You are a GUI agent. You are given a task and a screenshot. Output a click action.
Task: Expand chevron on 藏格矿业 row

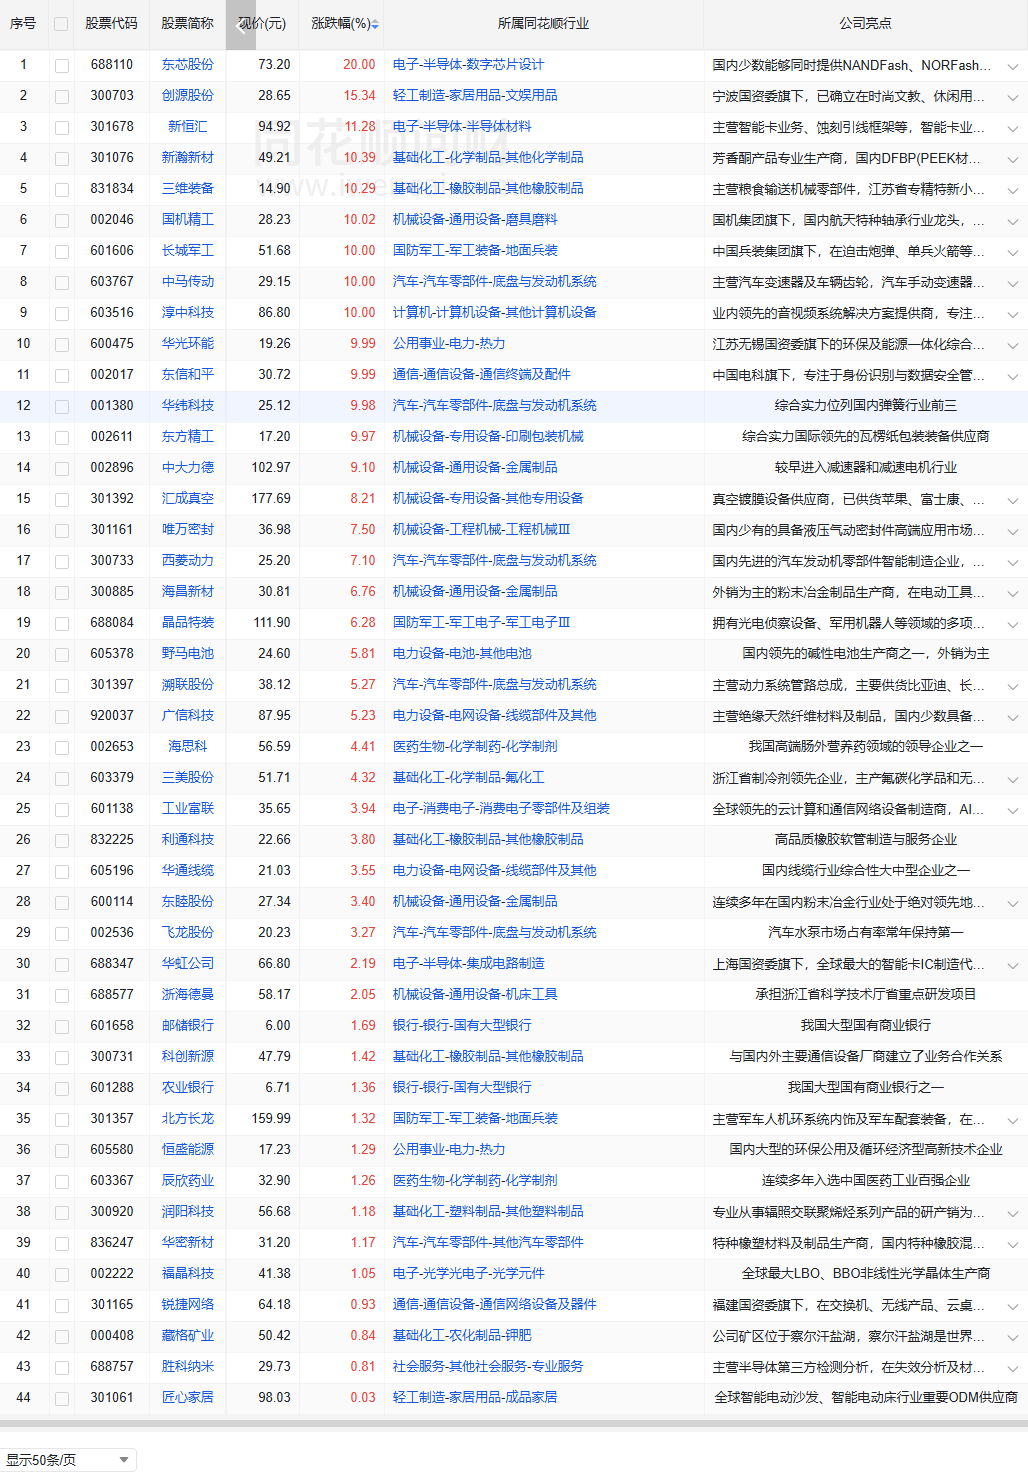coord(1013,1338)
